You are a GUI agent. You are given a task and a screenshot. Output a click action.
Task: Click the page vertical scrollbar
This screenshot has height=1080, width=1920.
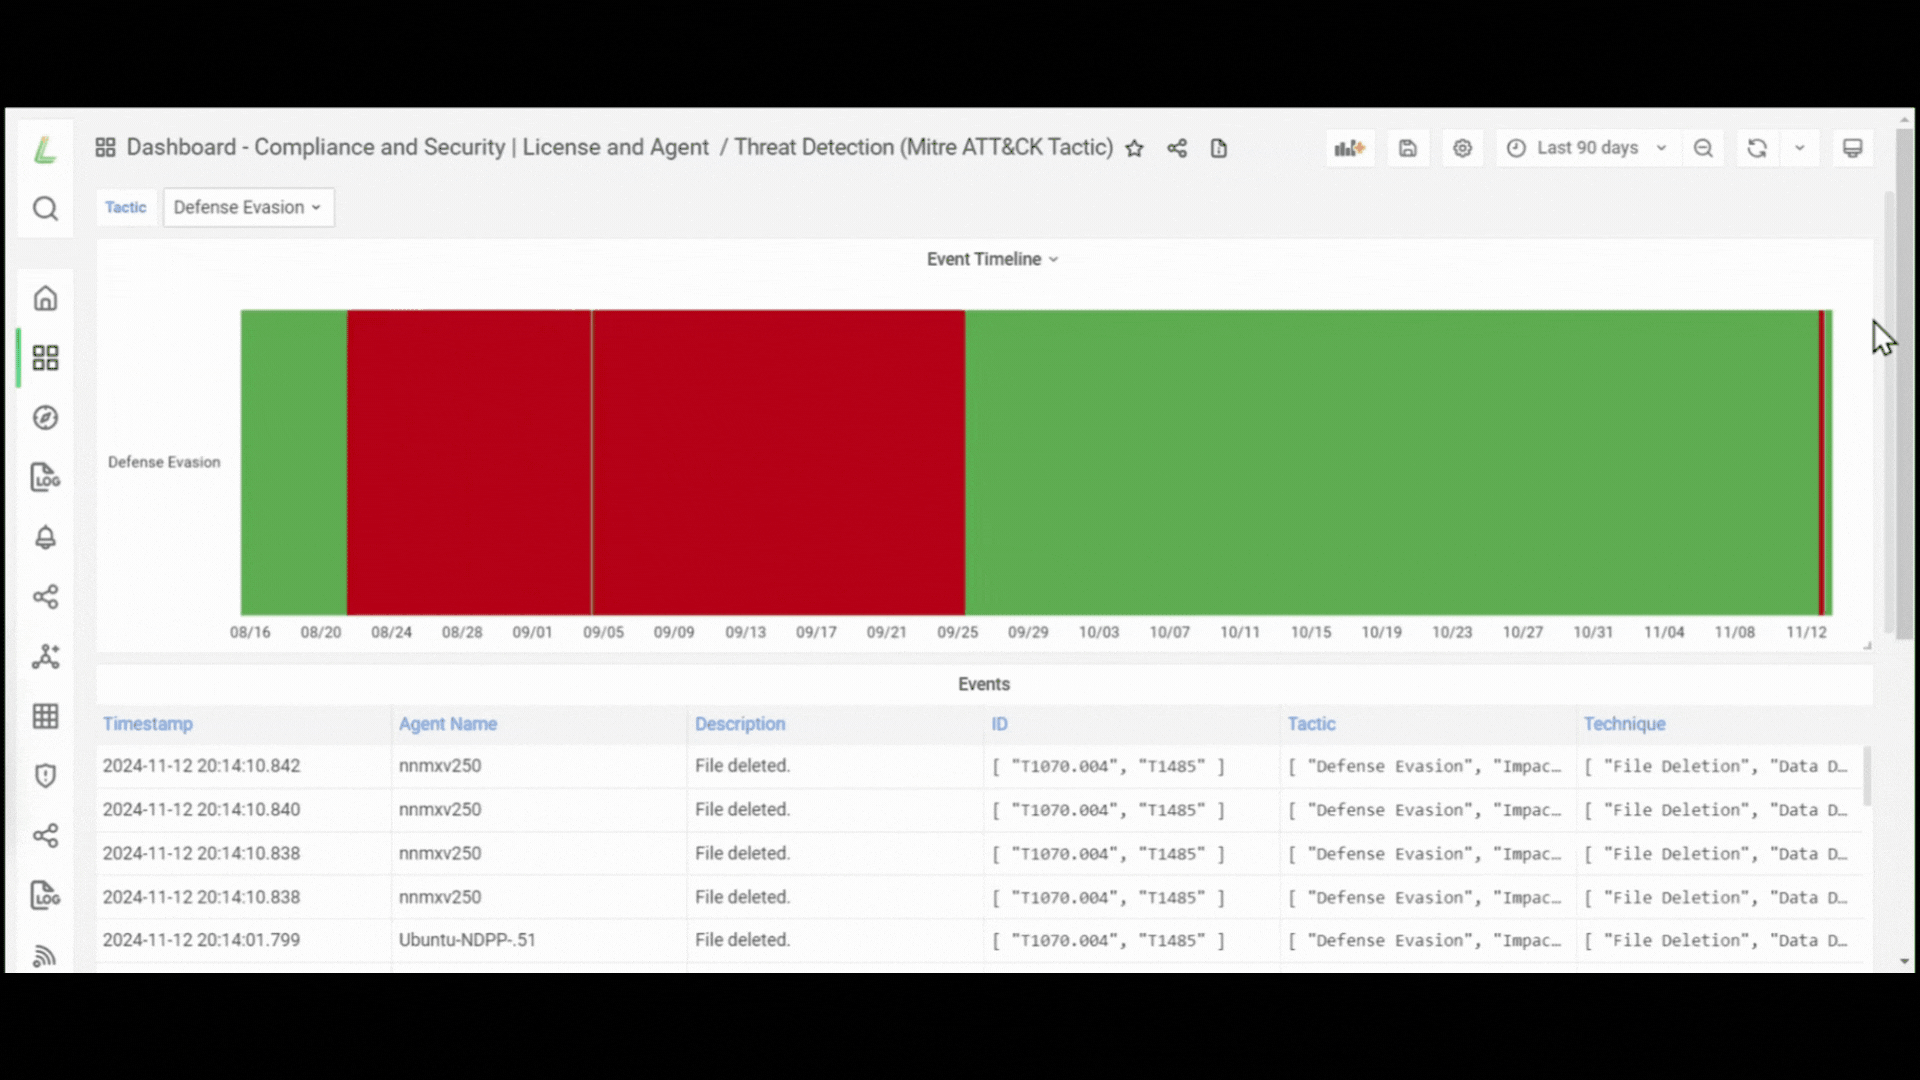pos(1904,385)
